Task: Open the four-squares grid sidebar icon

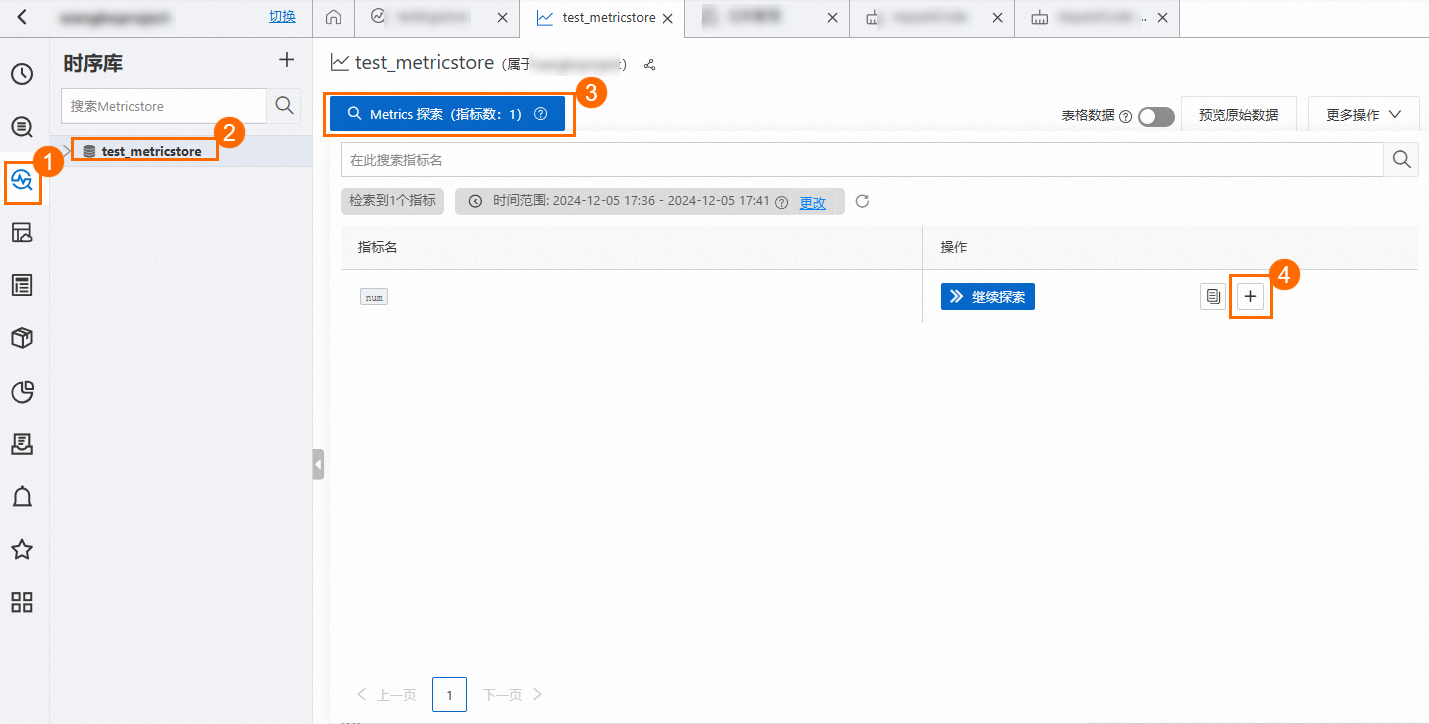Action: coord(22,602)
